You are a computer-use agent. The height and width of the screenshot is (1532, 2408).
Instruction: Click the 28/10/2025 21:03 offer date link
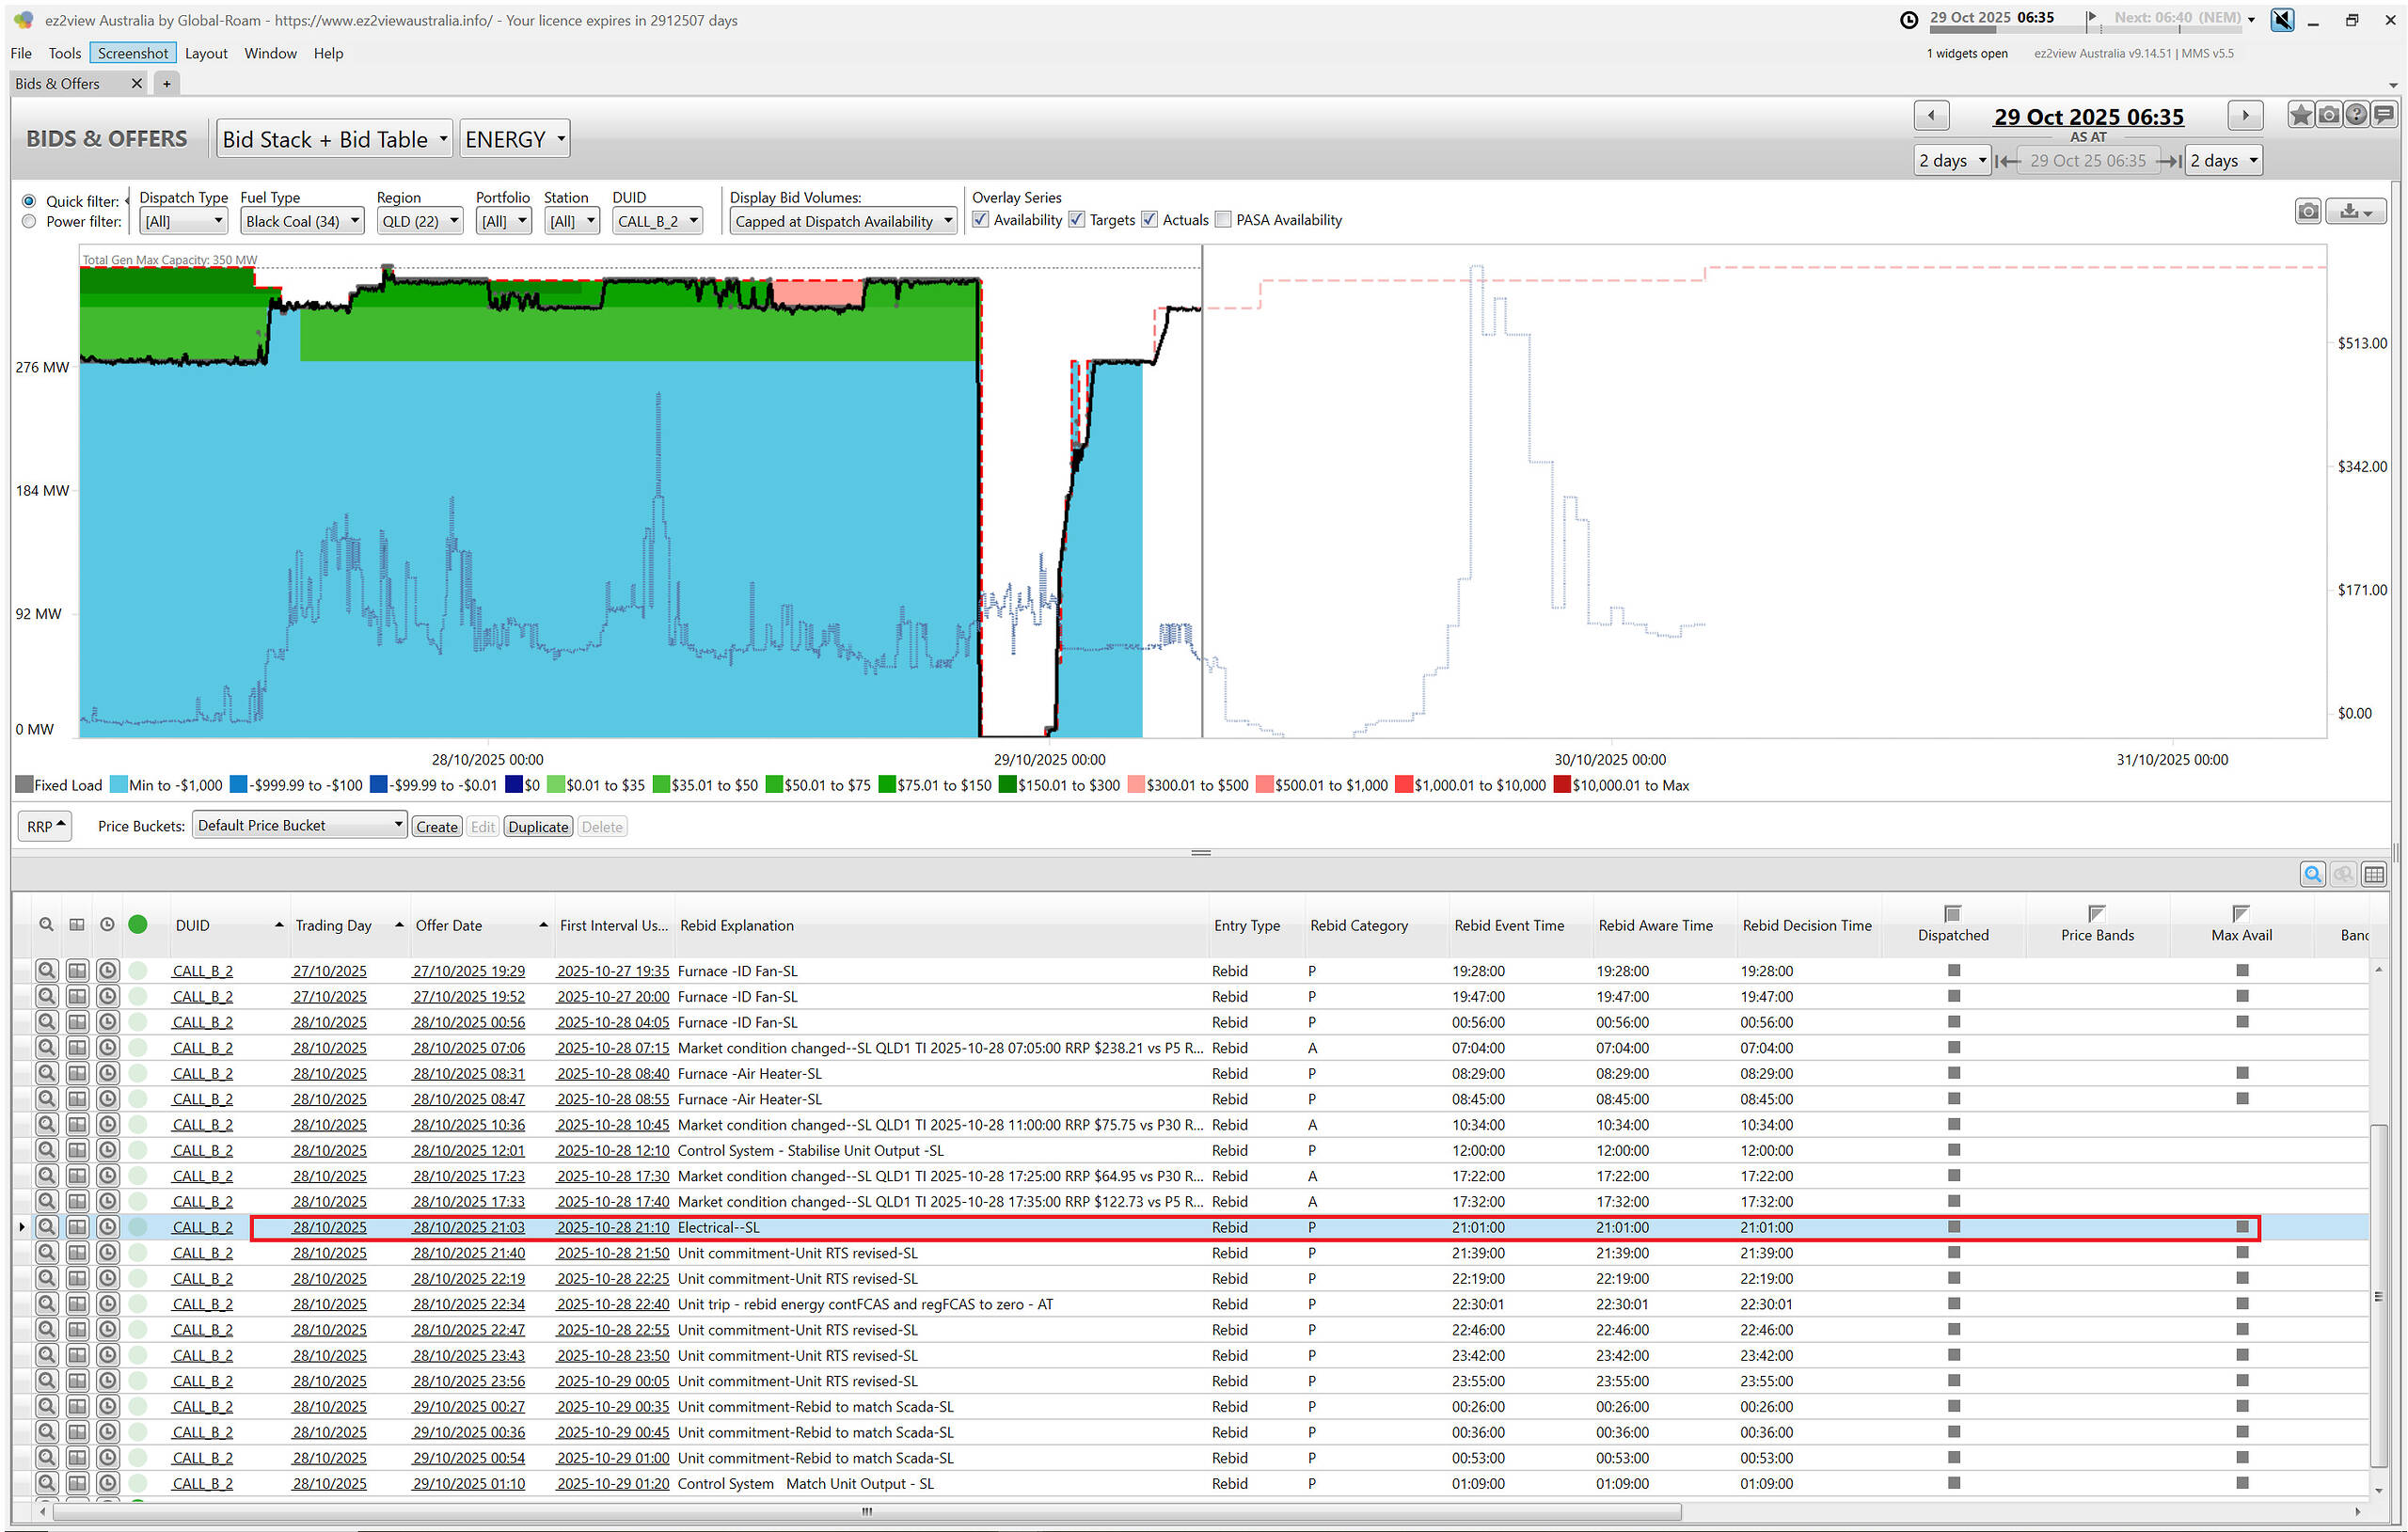468,1227
